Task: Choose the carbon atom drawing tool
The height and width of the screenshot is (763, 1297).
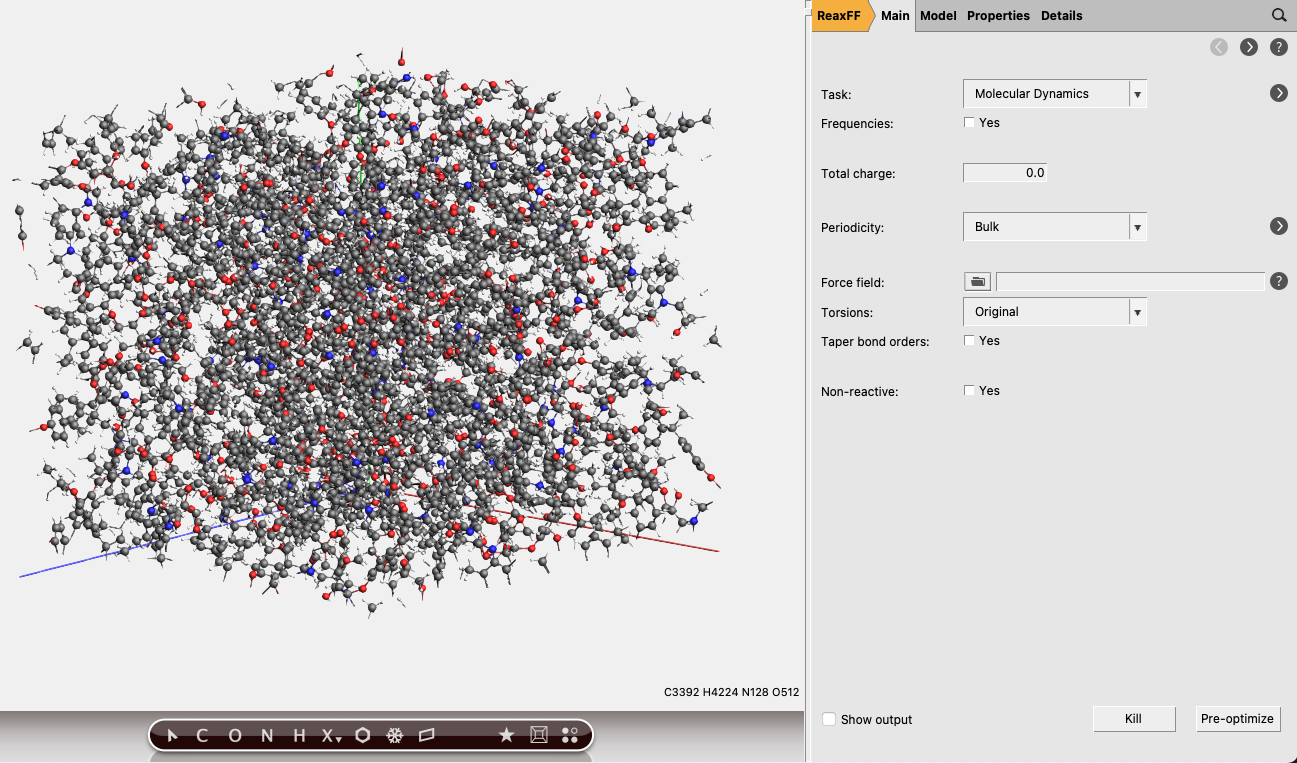Action: click(x=201, y=735)
